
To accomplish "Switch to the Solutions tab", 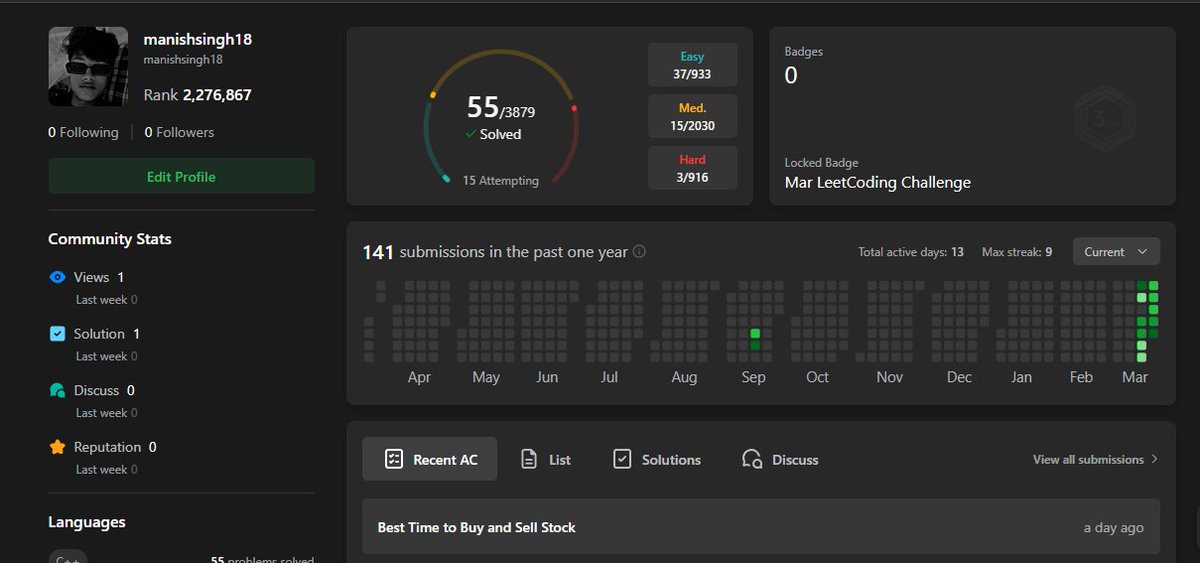I will point(657,459).
